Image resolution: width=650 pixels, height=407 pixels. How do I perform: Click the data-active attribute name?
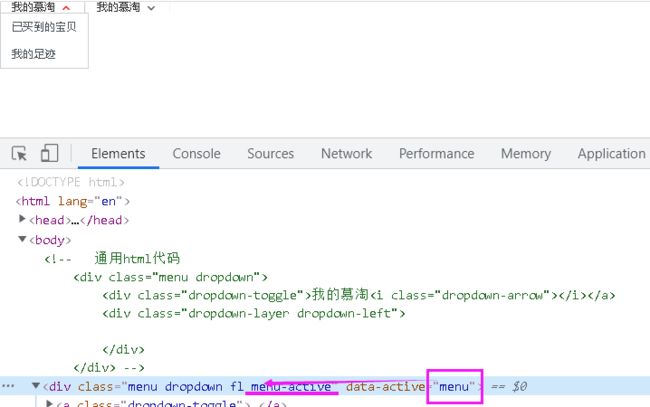(386, 387)
